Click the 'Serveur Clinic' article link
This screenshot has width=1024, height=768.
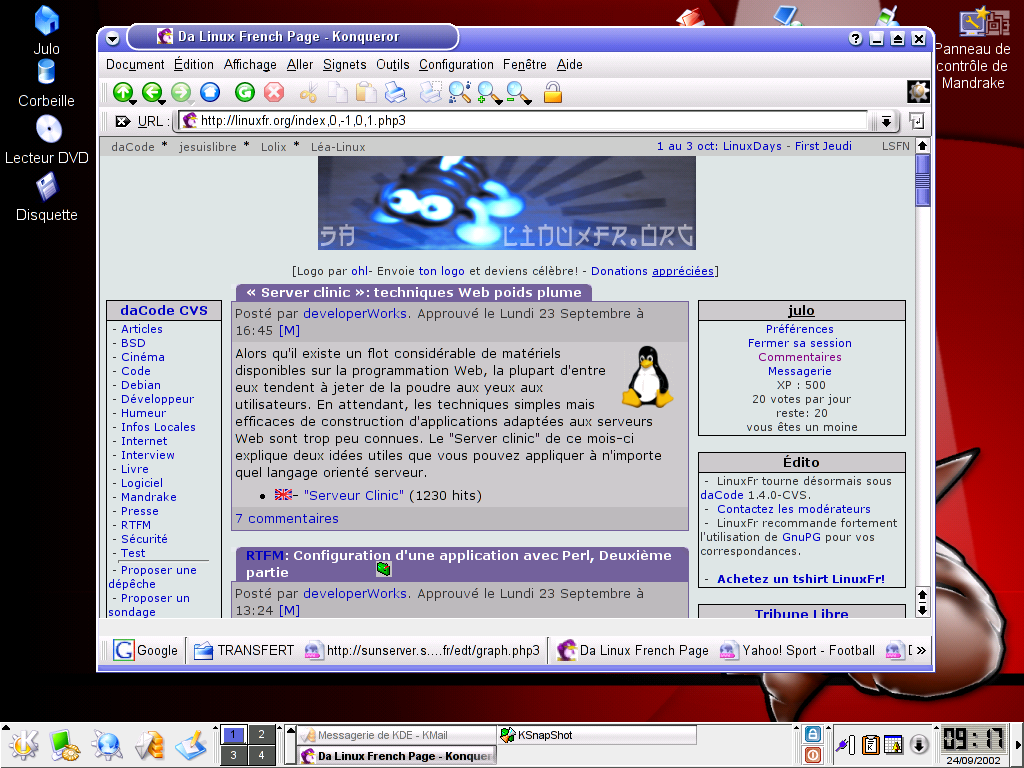(353, 496)
